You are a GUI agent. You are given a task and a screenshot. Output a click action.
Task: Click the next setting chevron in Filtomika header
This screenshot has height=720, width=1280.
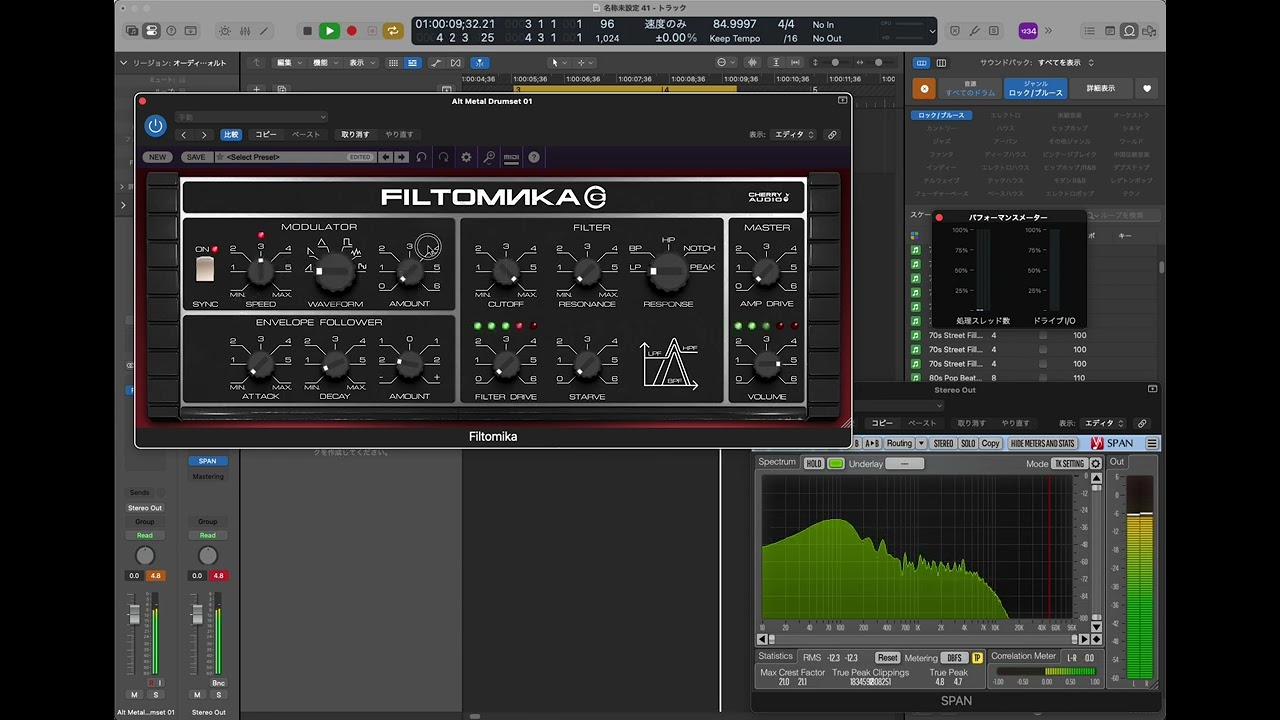coord(204,135)
